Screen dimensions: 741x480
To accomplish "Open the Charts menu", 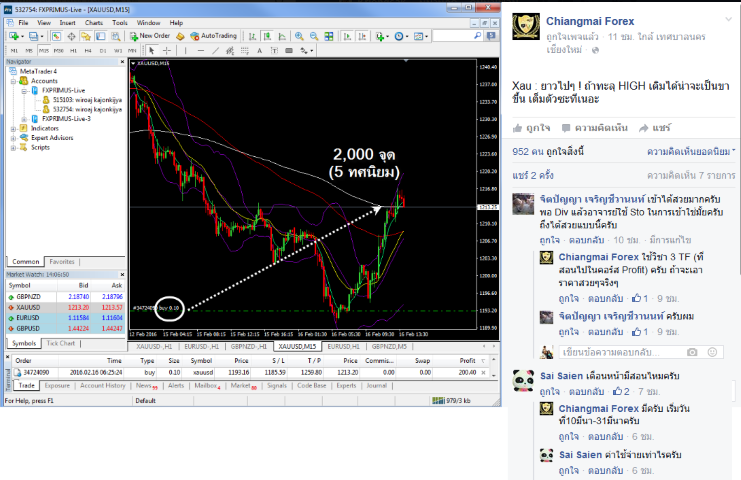I will [x=94, y=23].
